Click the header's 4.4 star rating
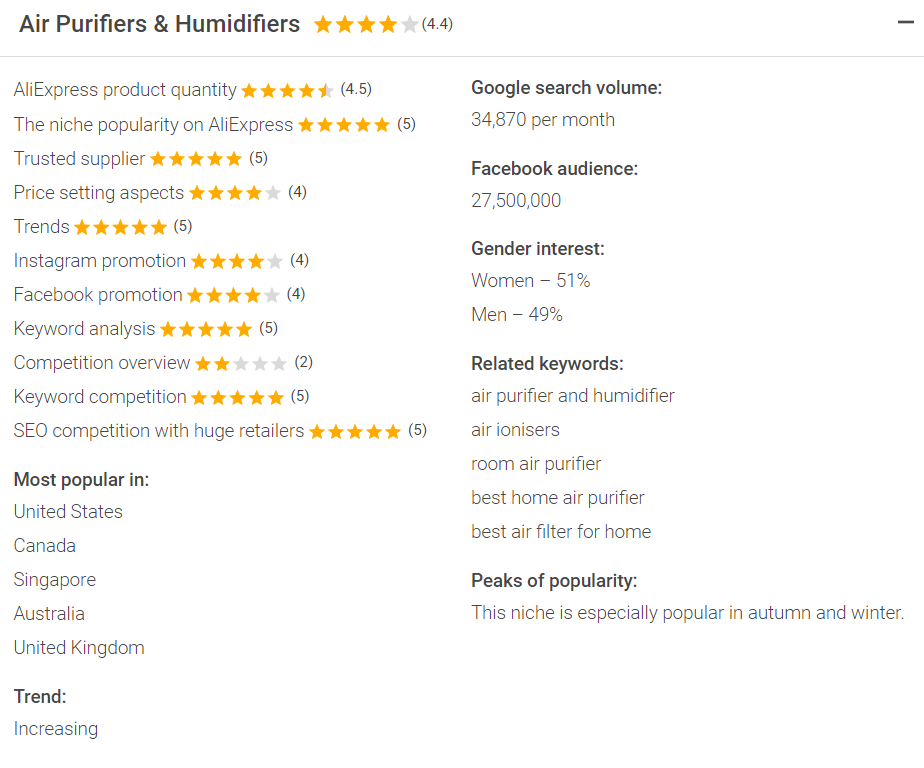Viewport: 924px width, 768px height. (x=366, y=25)
